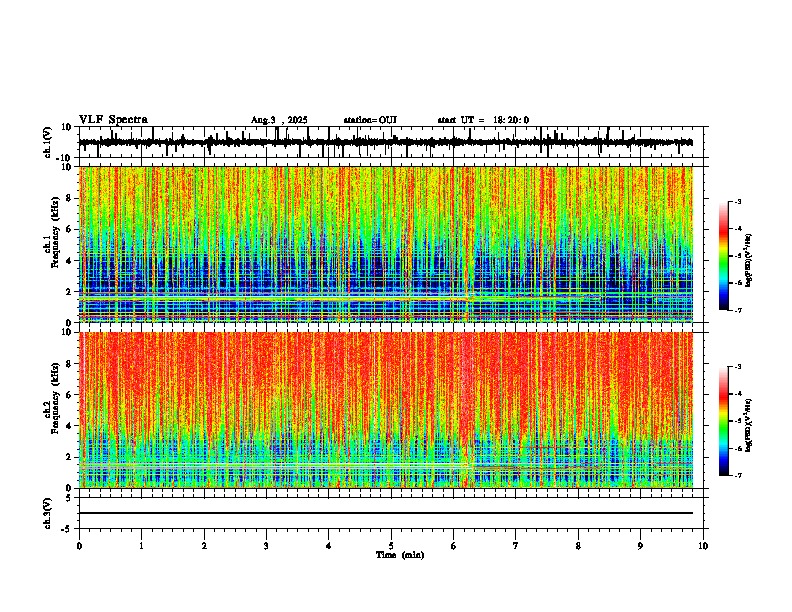Click the "VLF Spectra" plot title
The image size is (792, 612).
pos(113,120)
